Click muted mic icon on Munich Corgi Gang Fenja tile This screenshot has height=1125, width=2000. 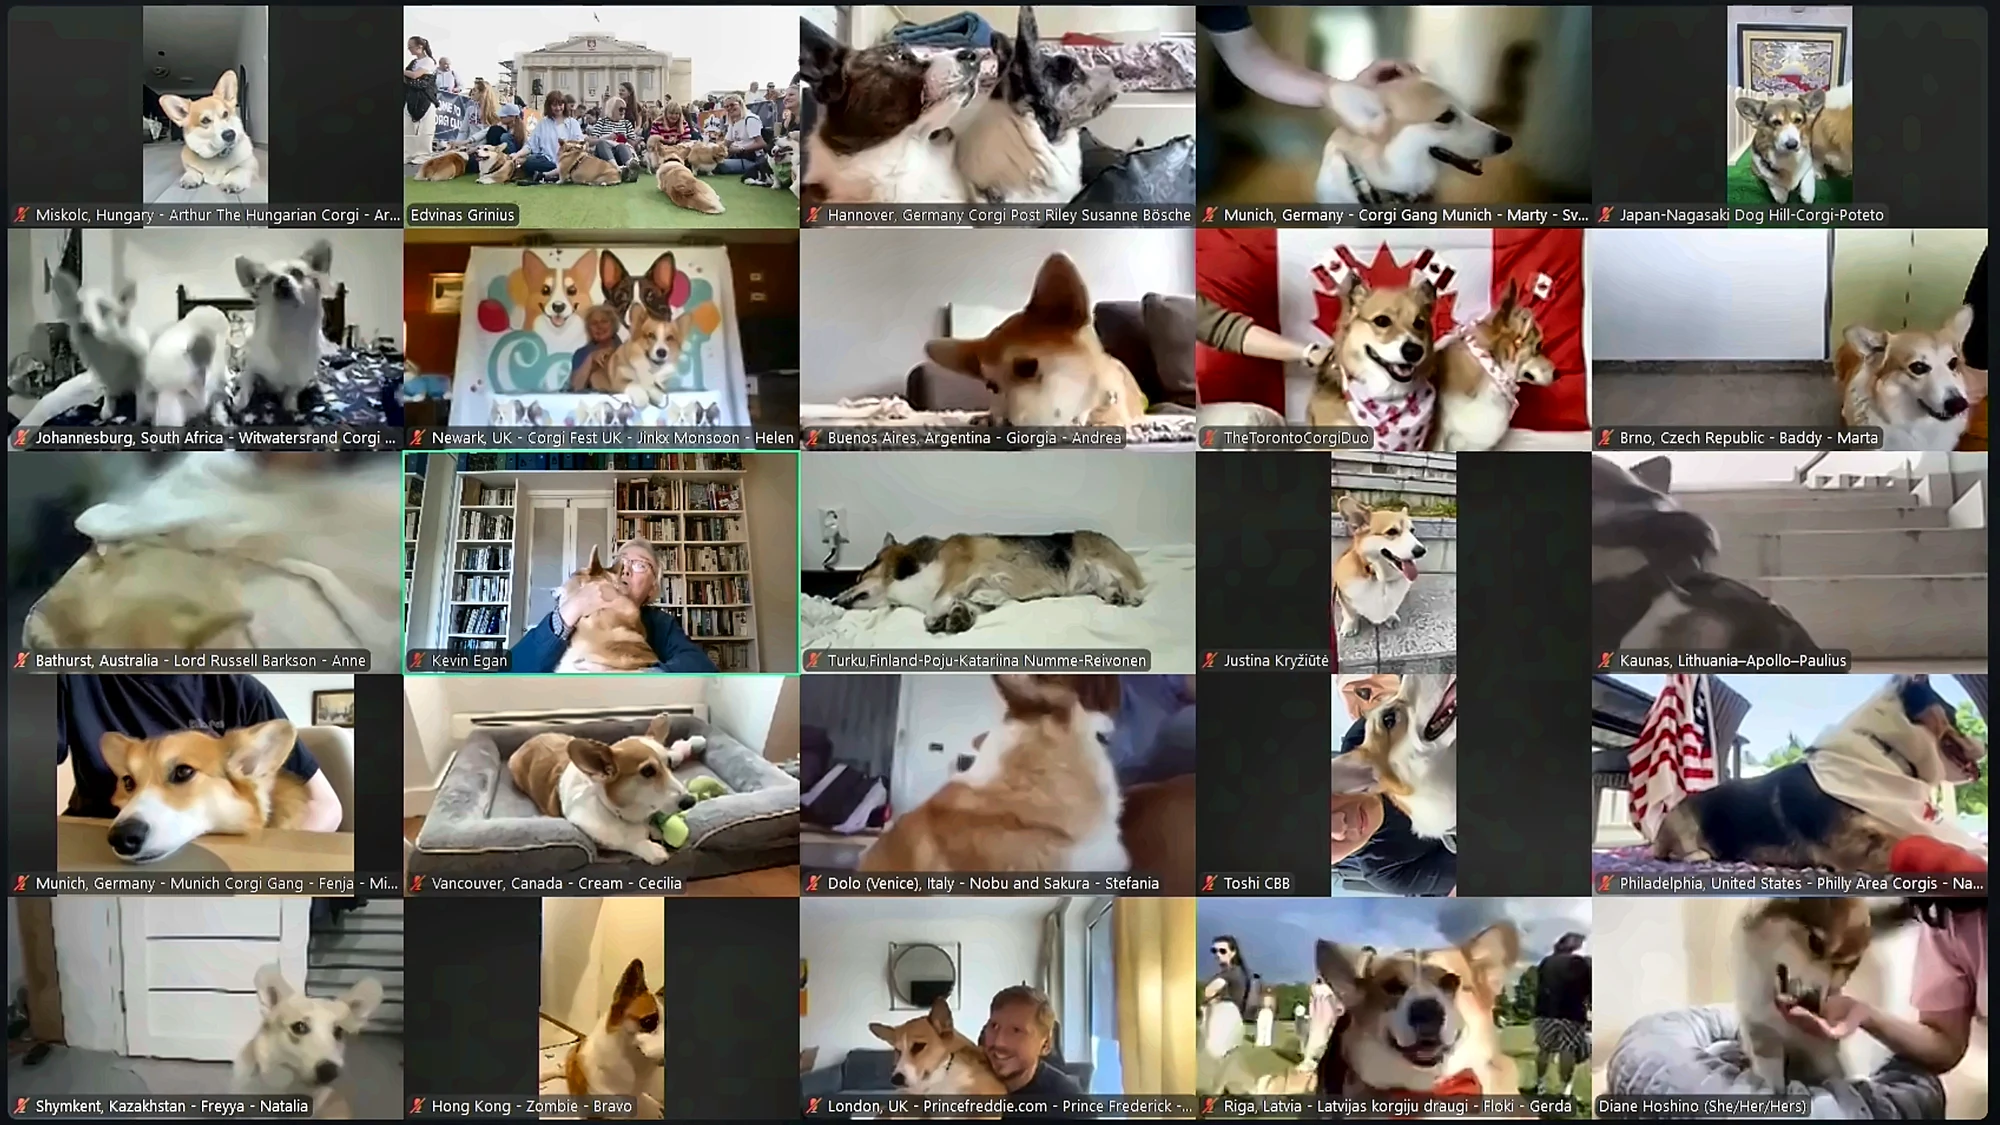[x=21, y=884]
